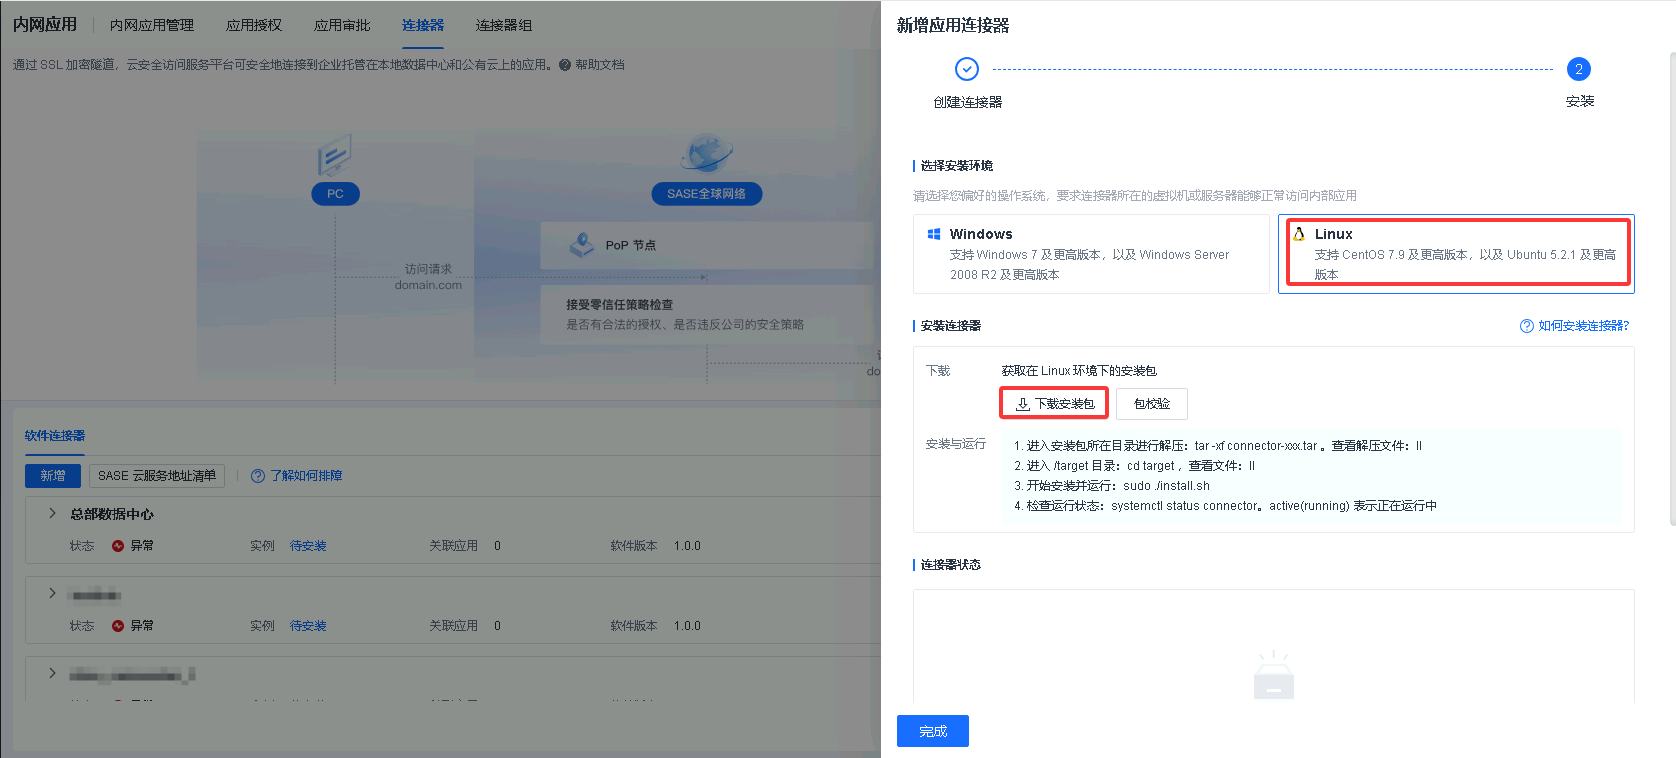This screenshot has height=758, width=1676.
Task: Click the empty-state box icon under 连接器状态
Action: pos(1274,676)
